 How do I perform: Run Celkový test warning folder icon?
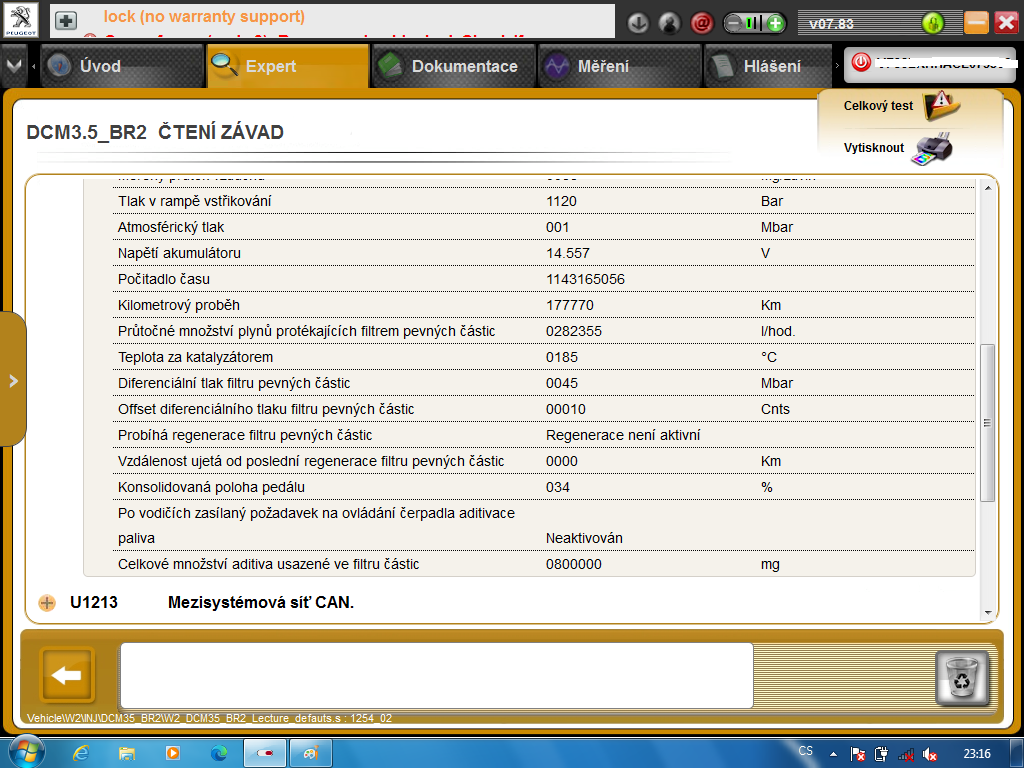tap(940, 106)
